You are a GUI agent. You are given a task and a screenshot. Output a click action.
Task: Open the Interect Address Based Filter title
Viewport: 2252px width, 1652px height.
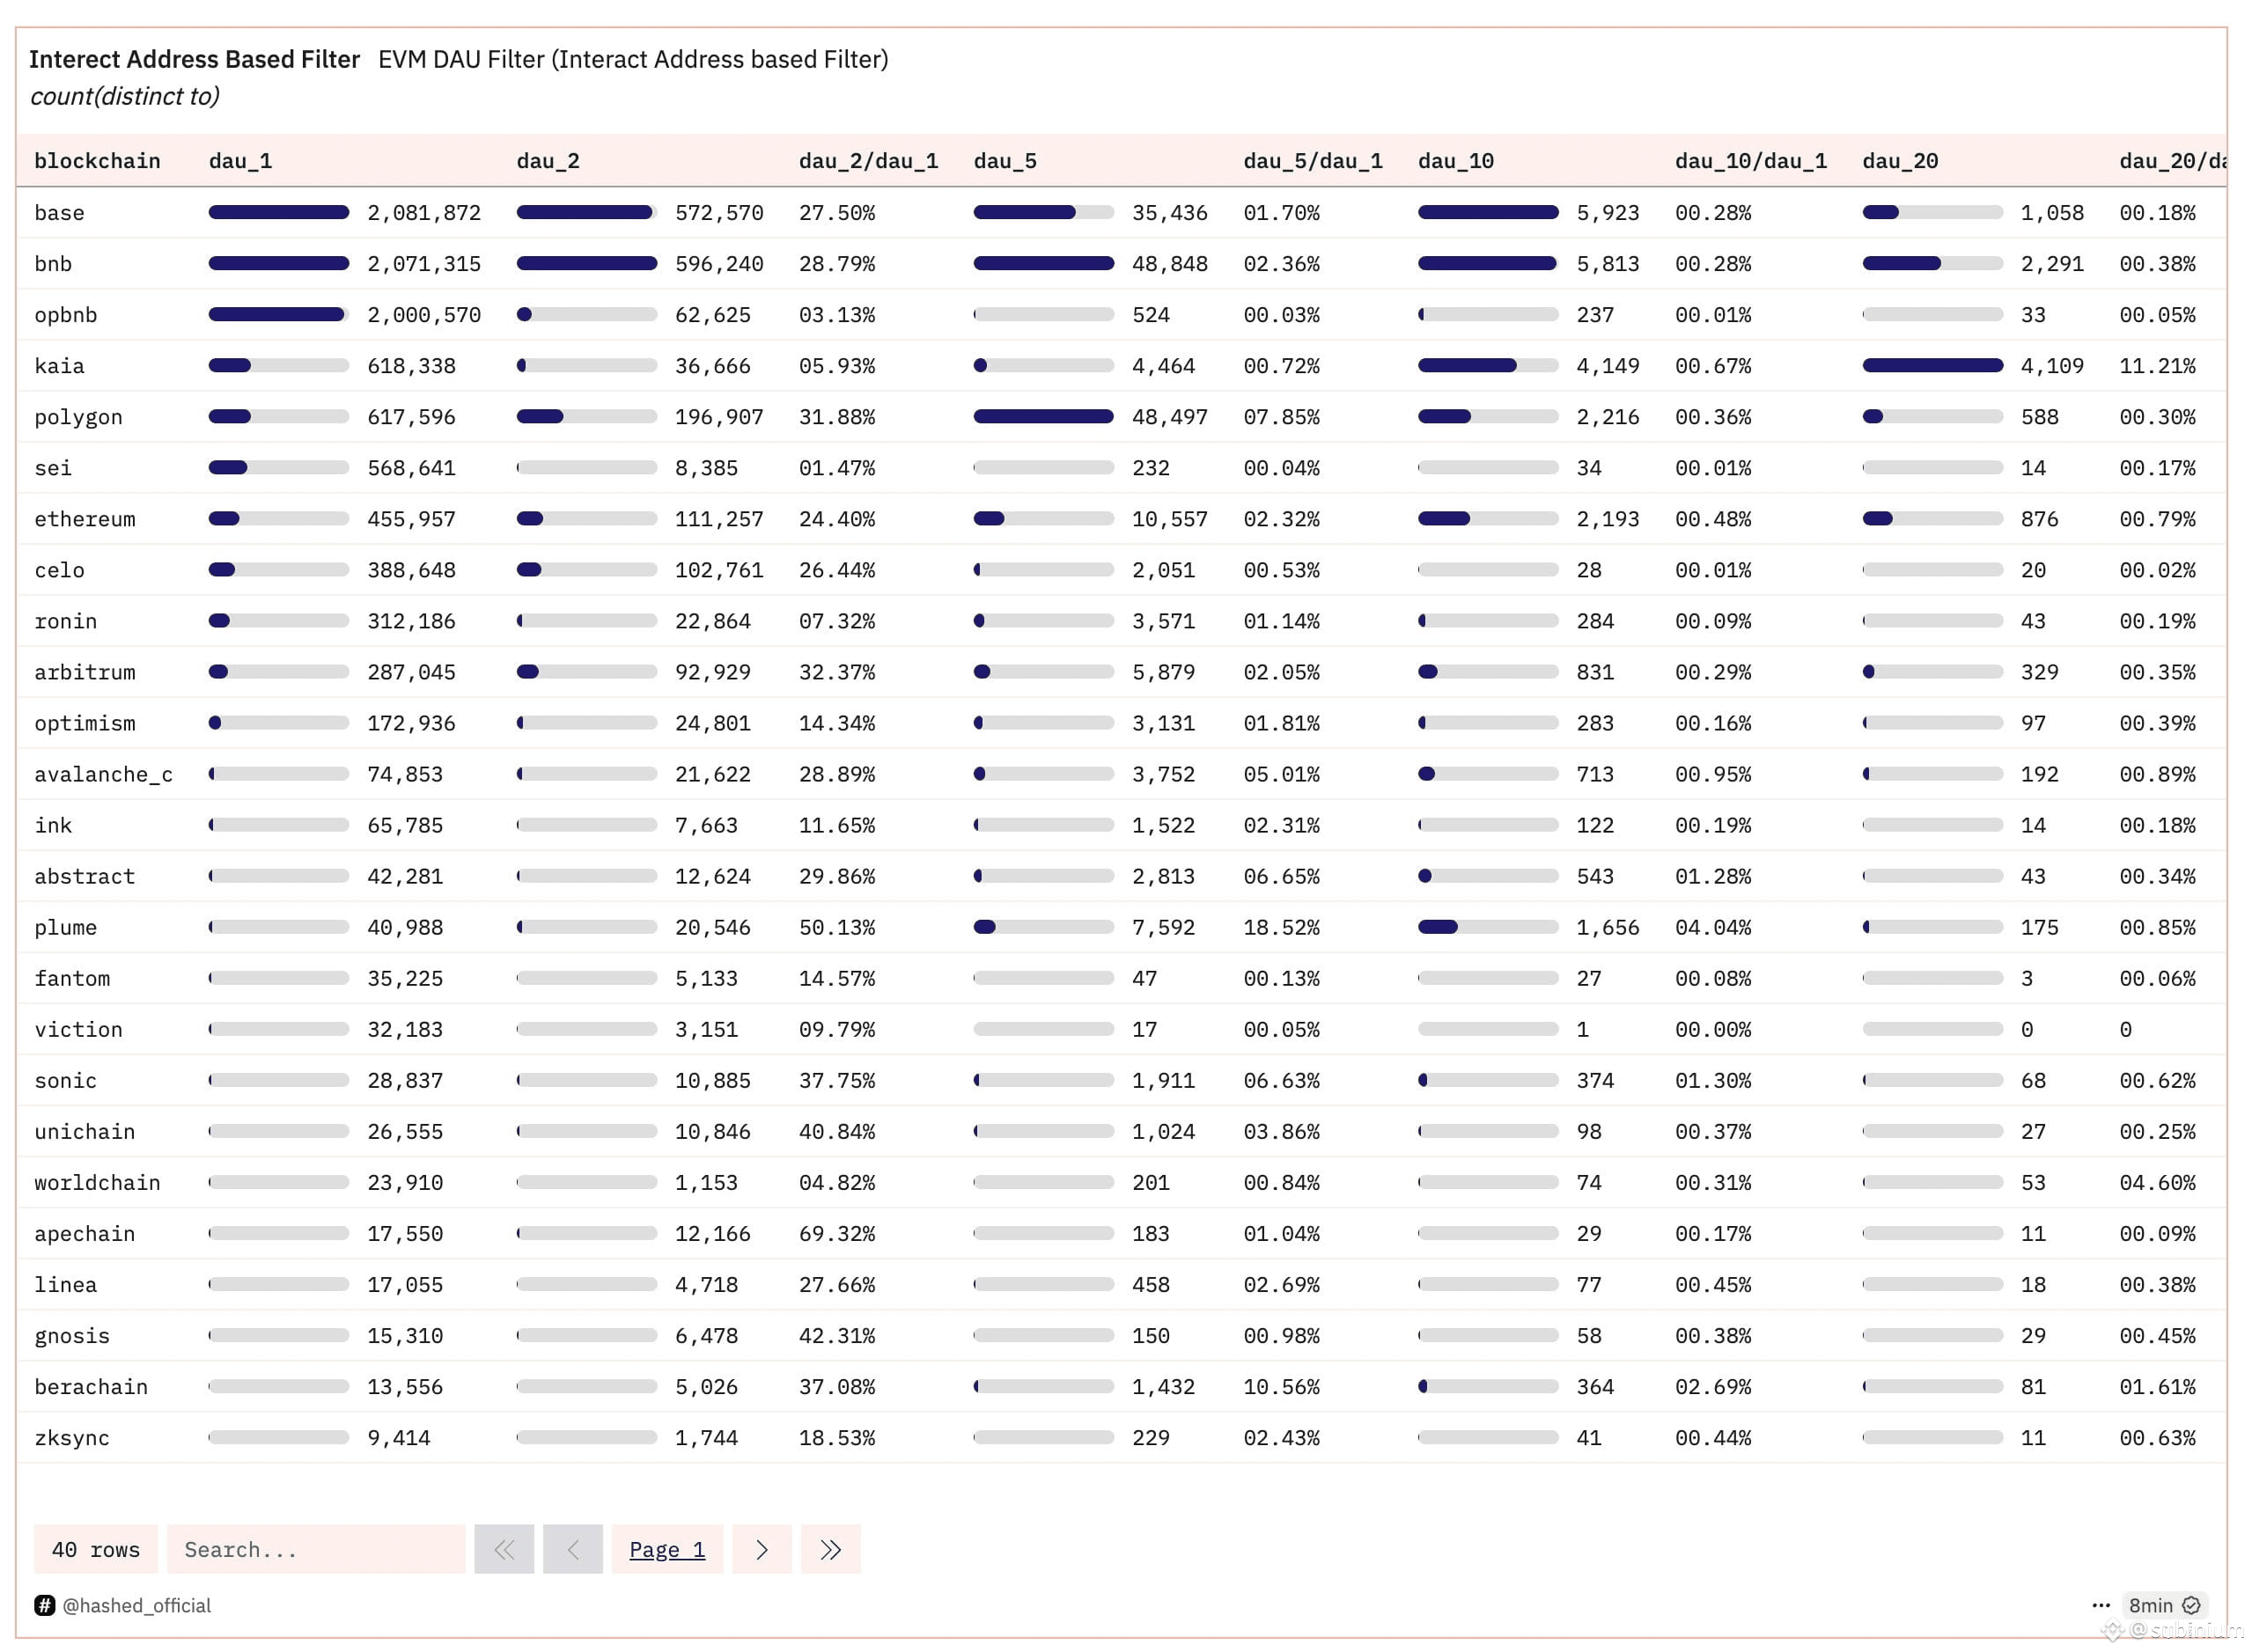[x=194, y=59]
